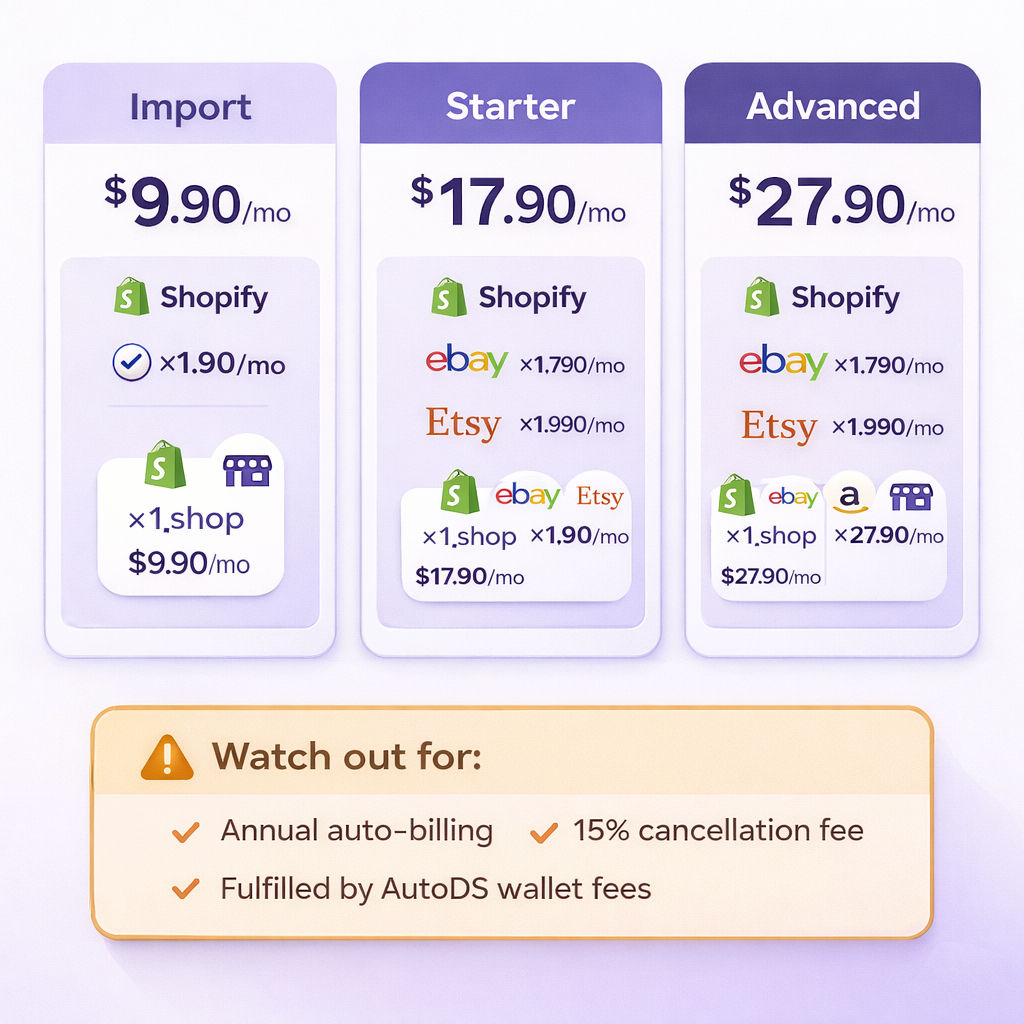Select the Advanced plan header
Image resolution: width=1024 pixels, height=1024 pixels.
point(832,106)
